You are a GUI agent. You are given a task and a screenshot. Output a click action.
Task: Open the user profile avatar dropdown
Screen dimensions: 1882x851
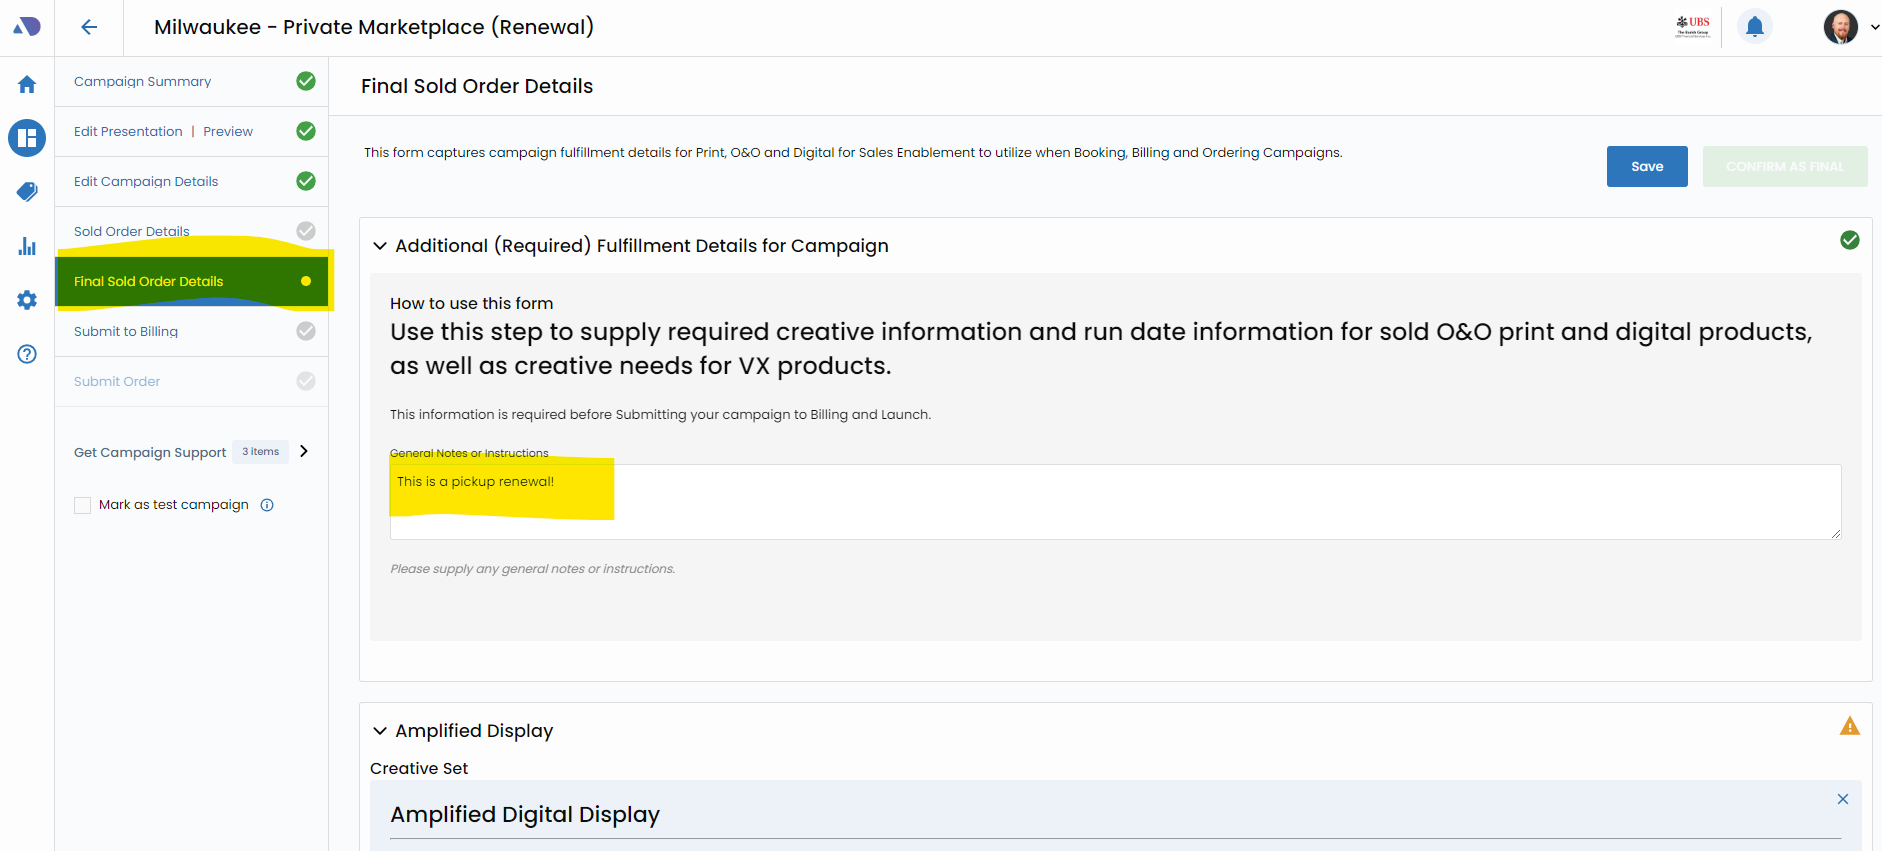coord(1849,27)
